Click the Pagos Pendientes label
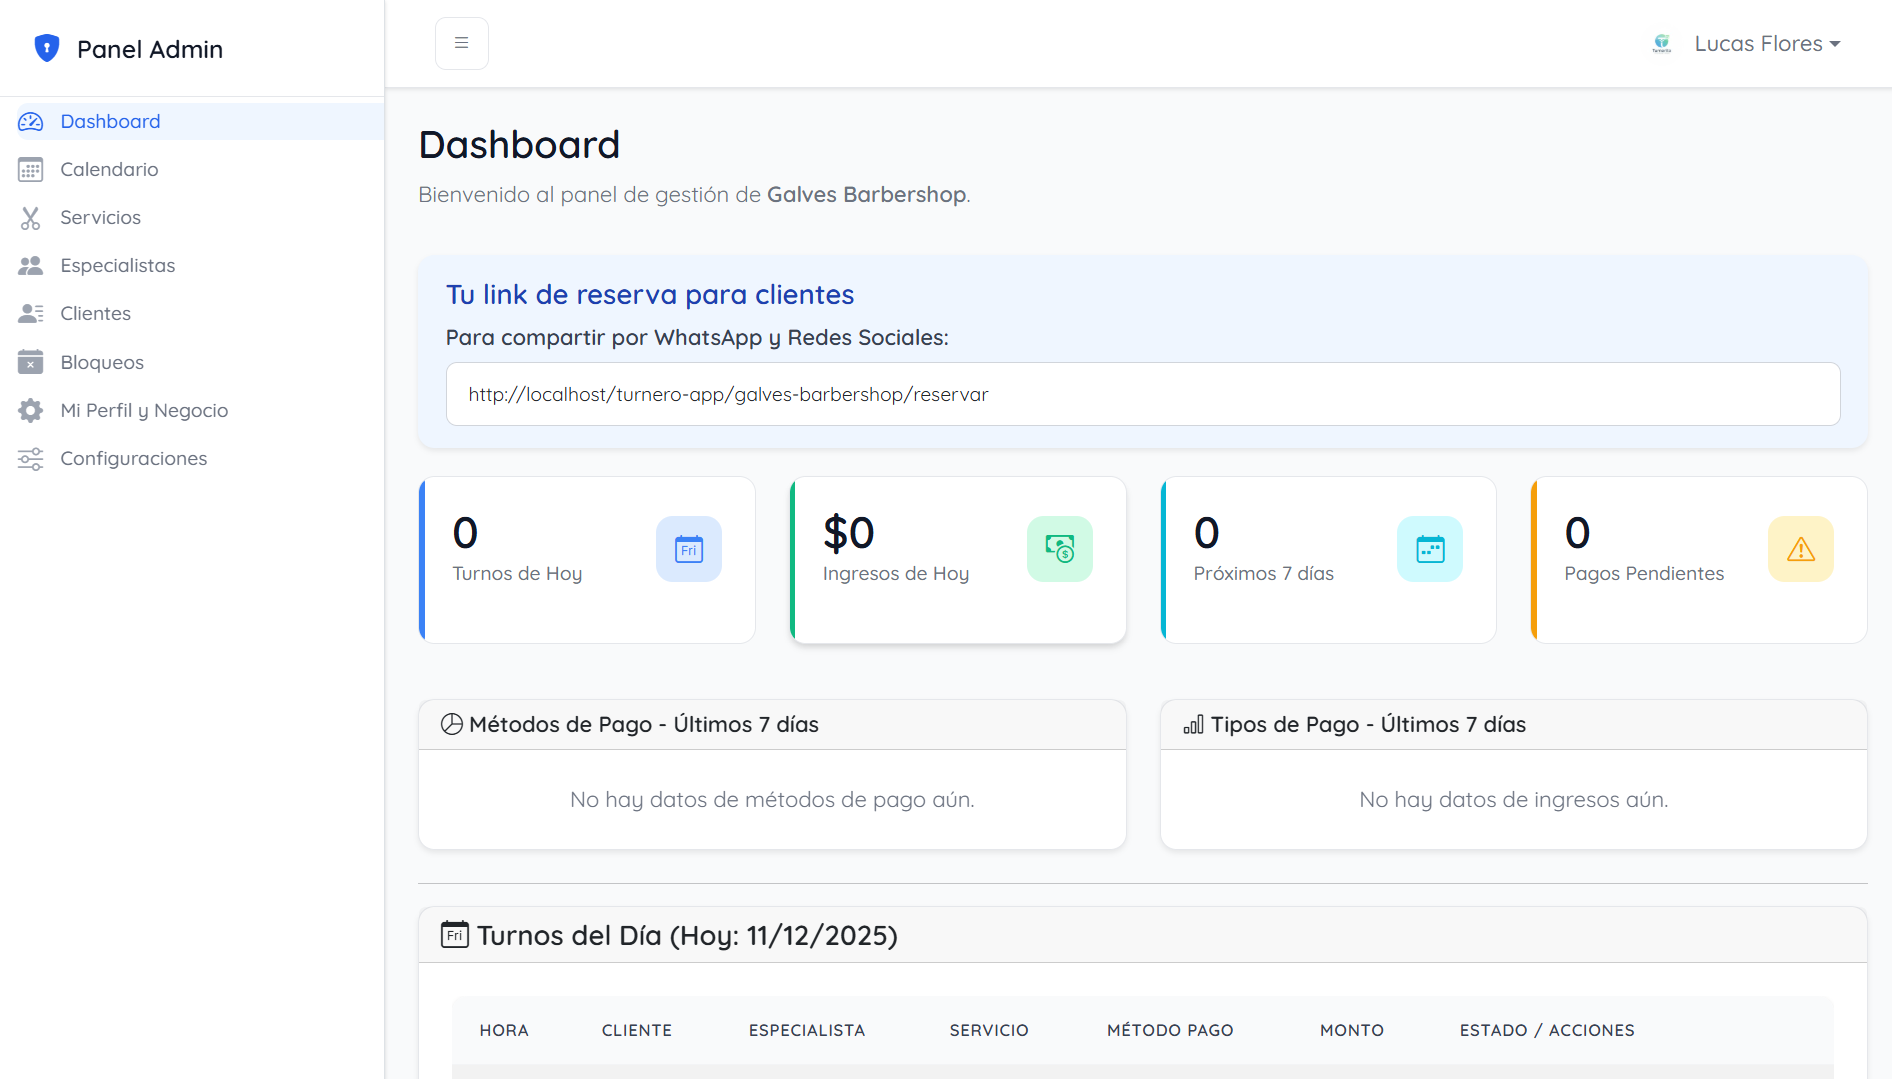The width and height of the screenshot is (1892, 1079). pos(1644,574)
